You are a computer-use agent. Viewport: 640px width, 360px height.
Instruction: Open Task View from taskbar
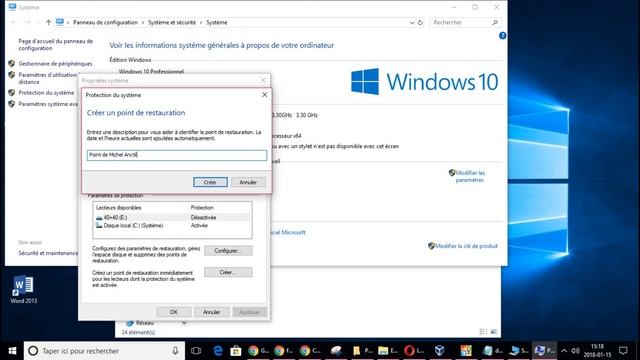click(196, 351)
